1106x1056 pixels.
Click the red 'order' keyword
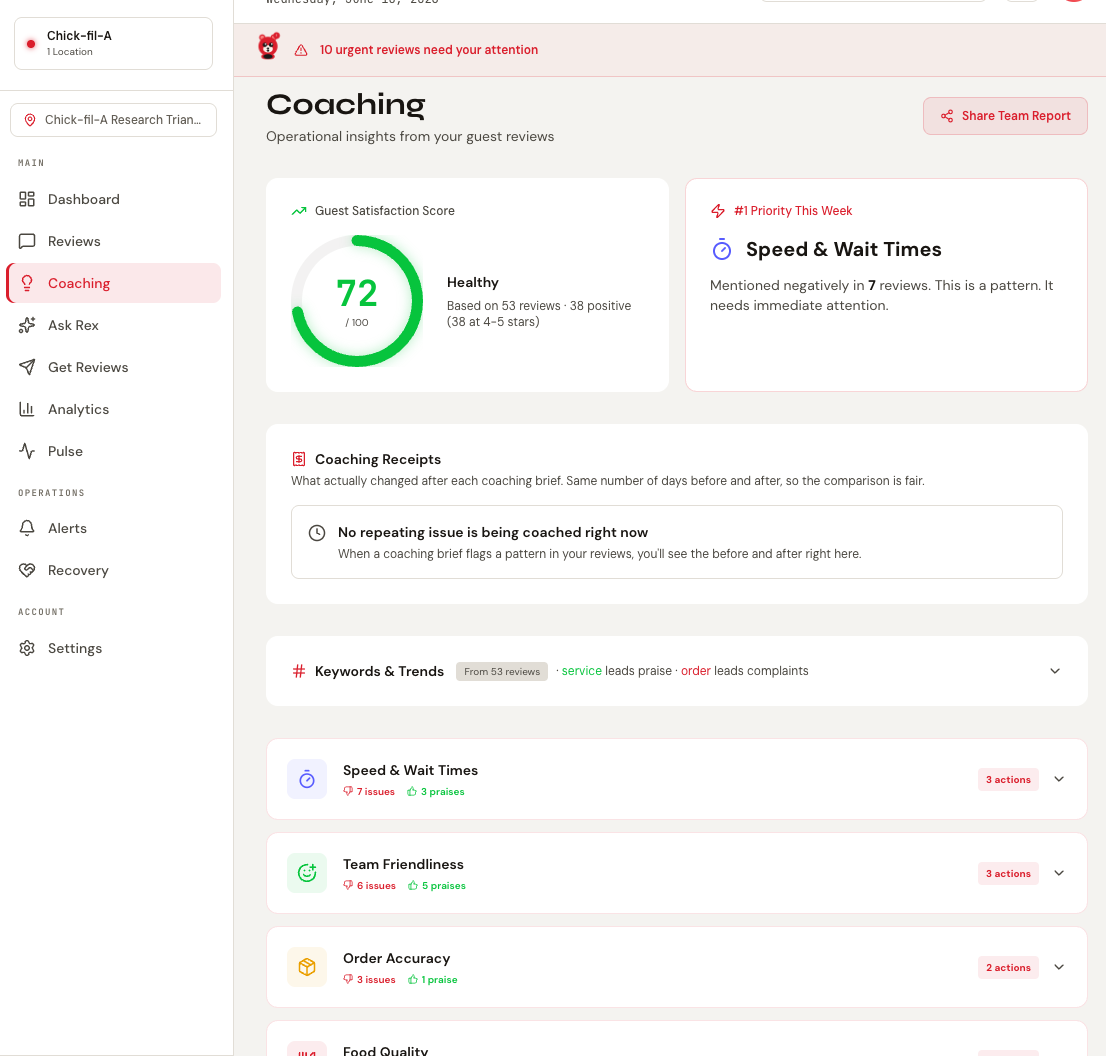pyautogui.click(x=695, y=671)
